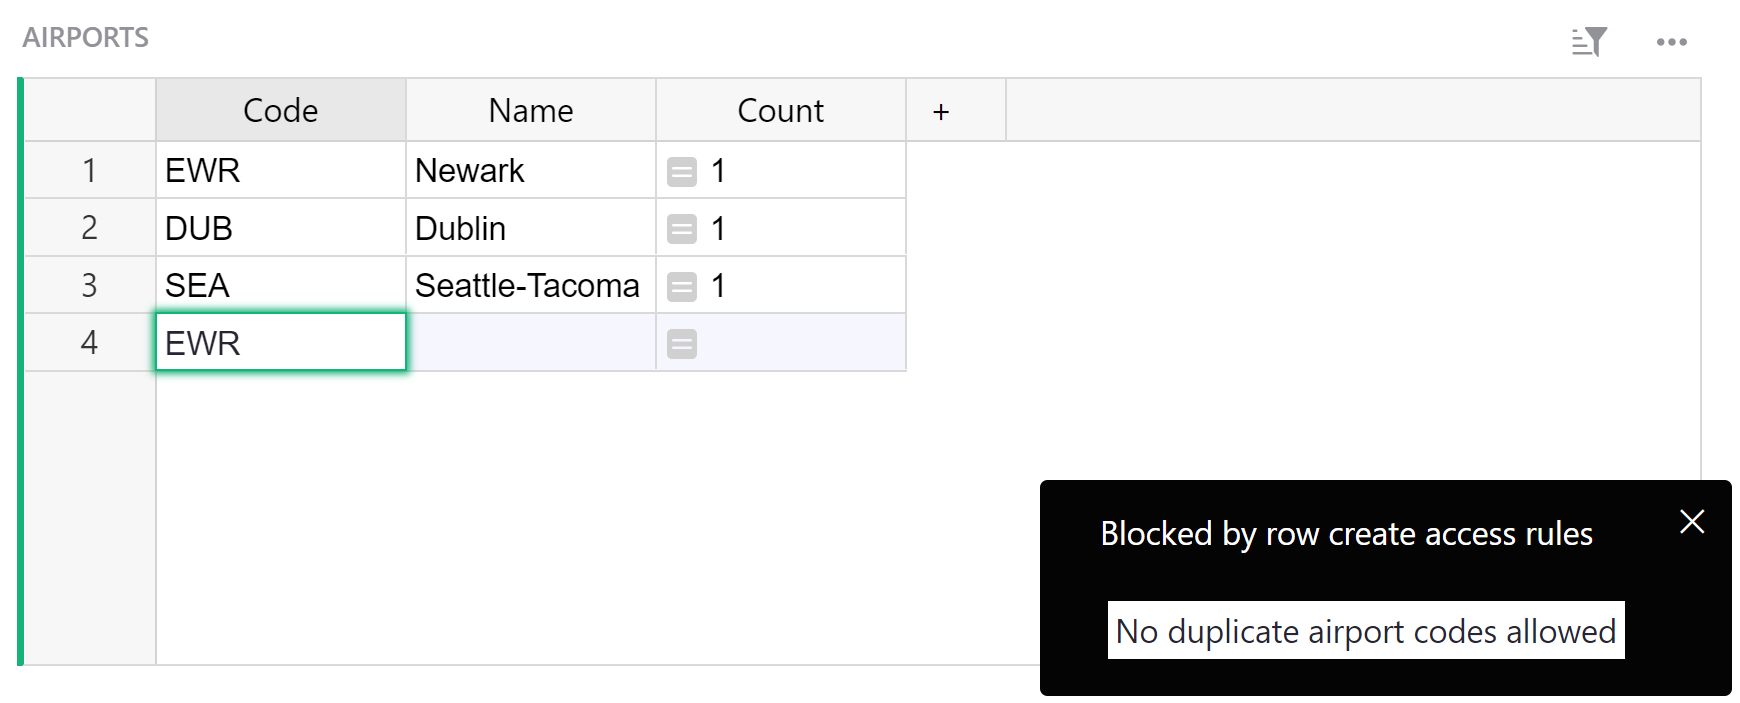
Task: Click the EWR cell being edited
Action: pos(280,342)
